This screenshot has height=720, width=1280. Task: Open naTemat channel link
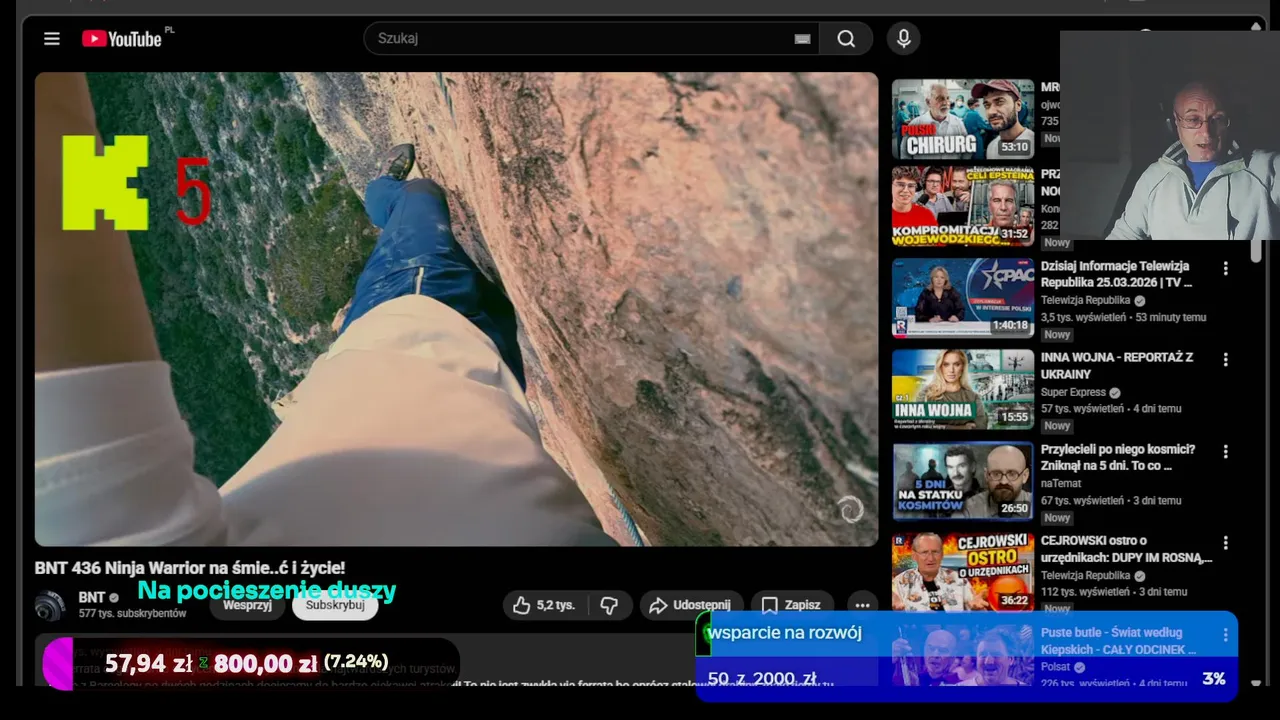pyautogui.click(x=1061, y=483)
